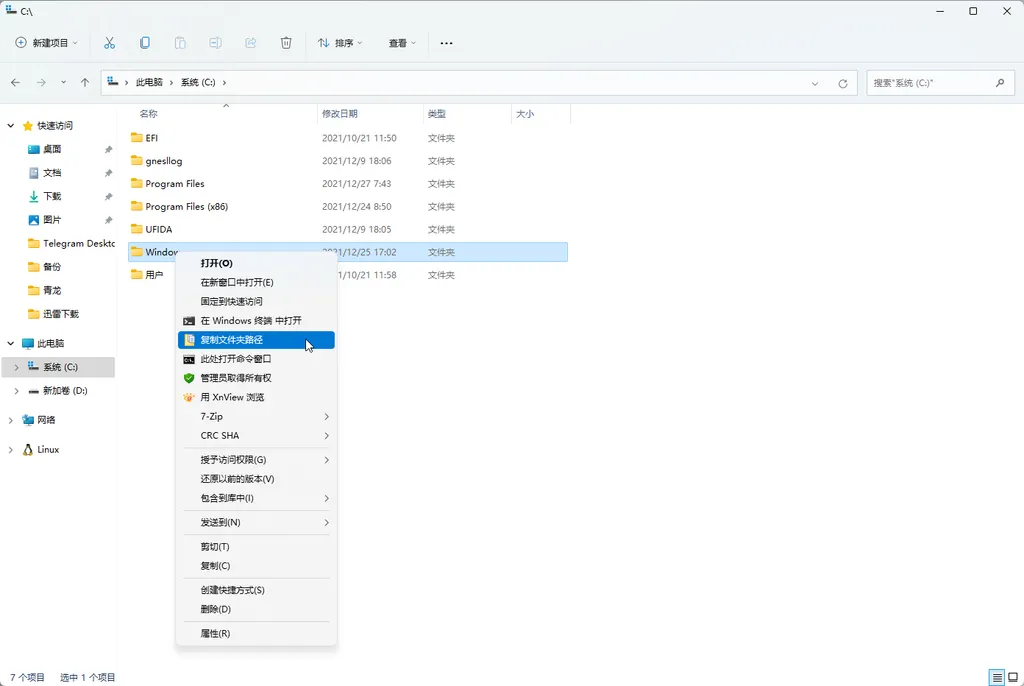This screenshot has width=1024, height=686.
Task: Open the 查看 view dropdown
Action: tap(402, 43)
